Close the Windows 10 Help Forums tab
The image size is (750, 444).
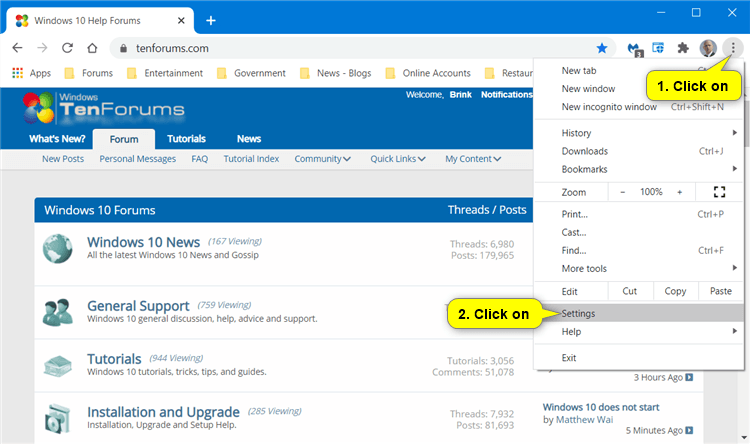pos(181,21)
